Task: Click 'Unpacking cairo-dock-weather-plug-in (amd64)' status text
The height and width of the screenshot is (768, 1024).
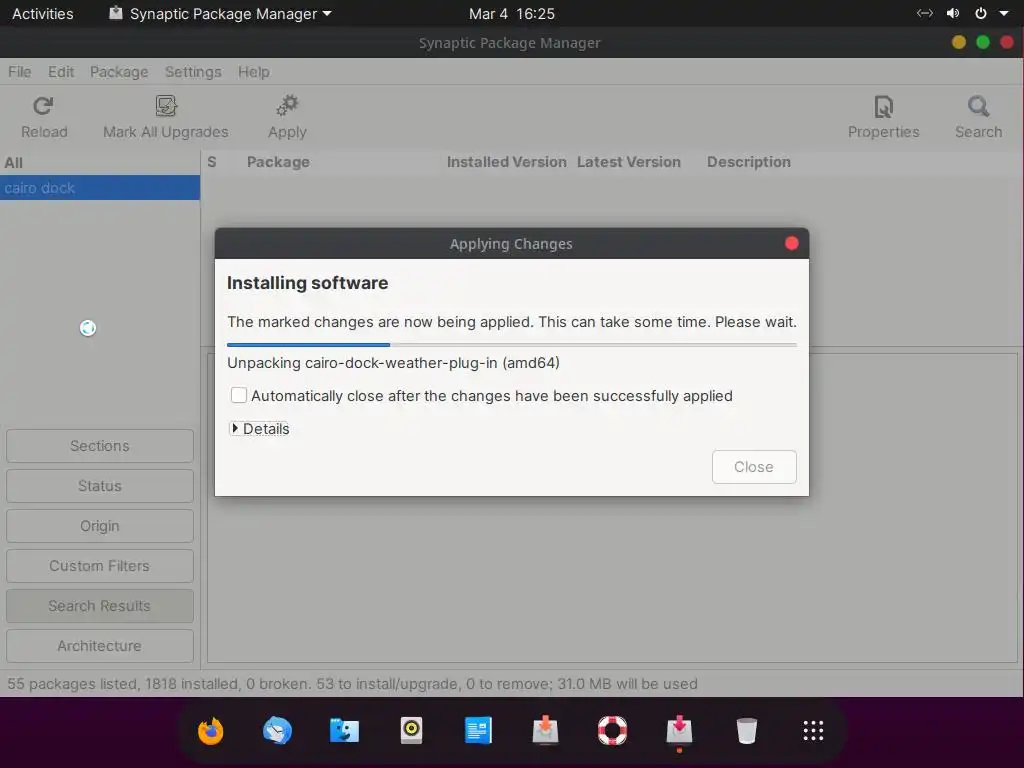Action: click(x=393, y=363)
